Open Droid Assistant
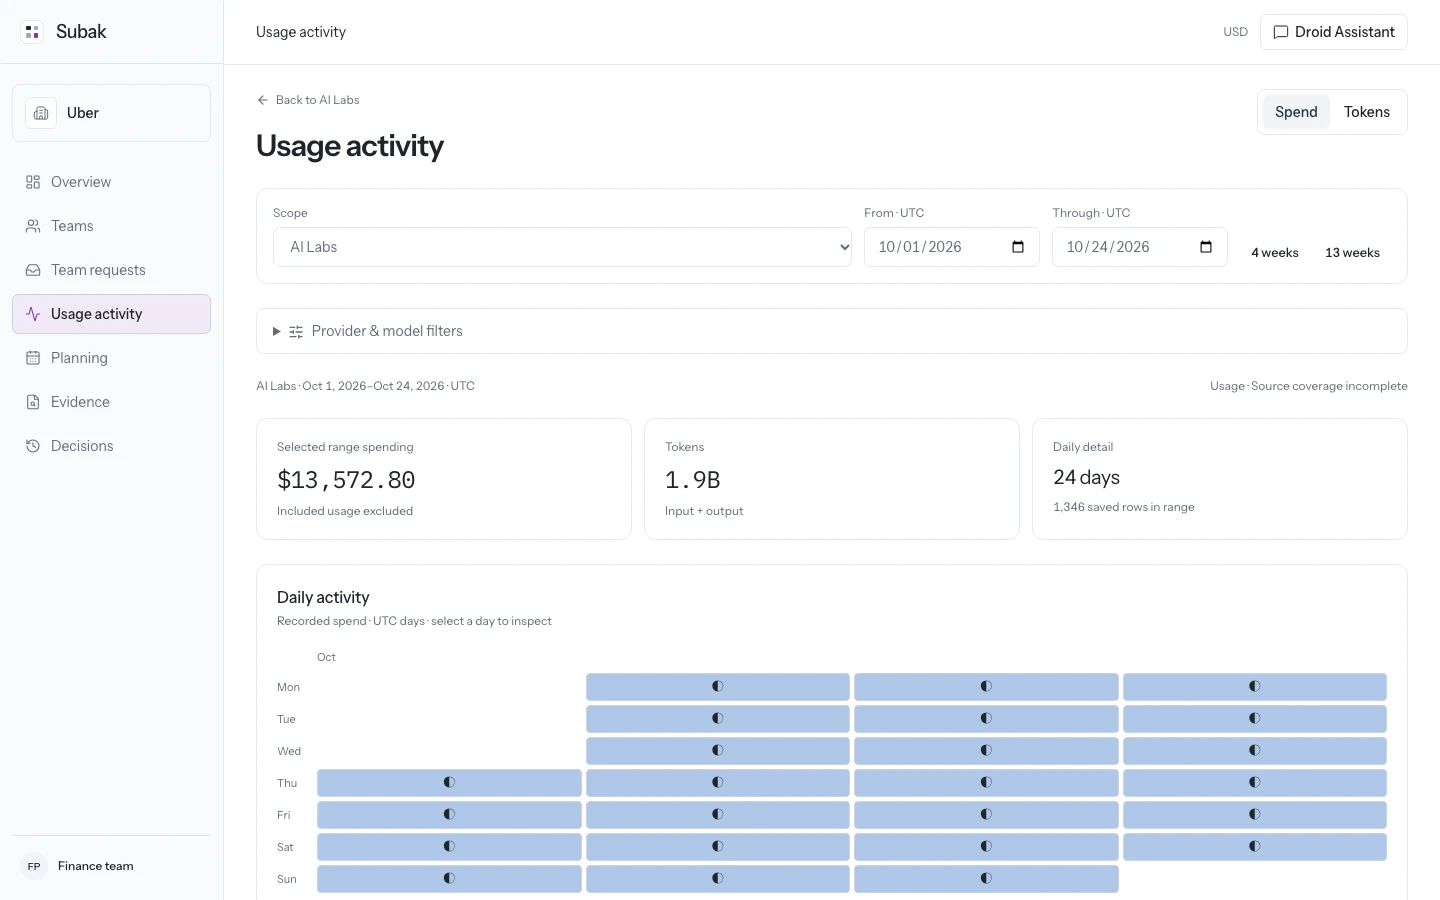Image resolution: width=1440 pixels, height=900 pixels. coord(1334,32)
